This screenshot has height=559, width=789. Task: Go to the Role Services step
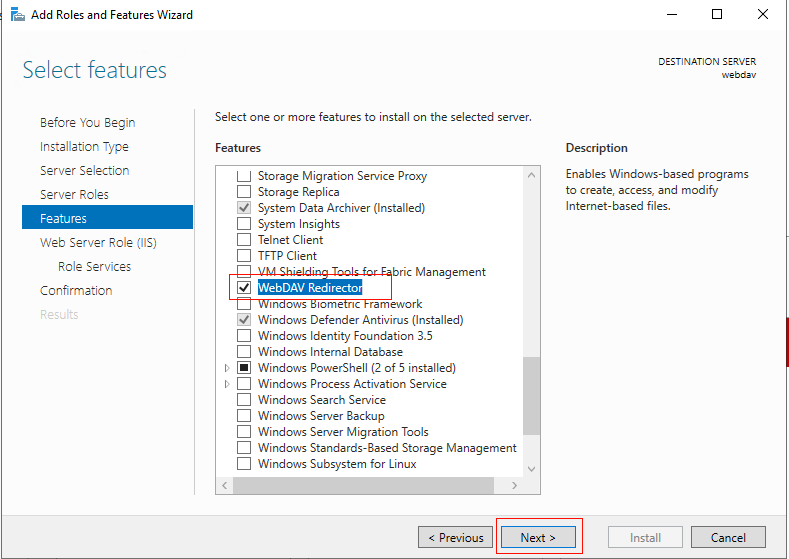(94, 267)
